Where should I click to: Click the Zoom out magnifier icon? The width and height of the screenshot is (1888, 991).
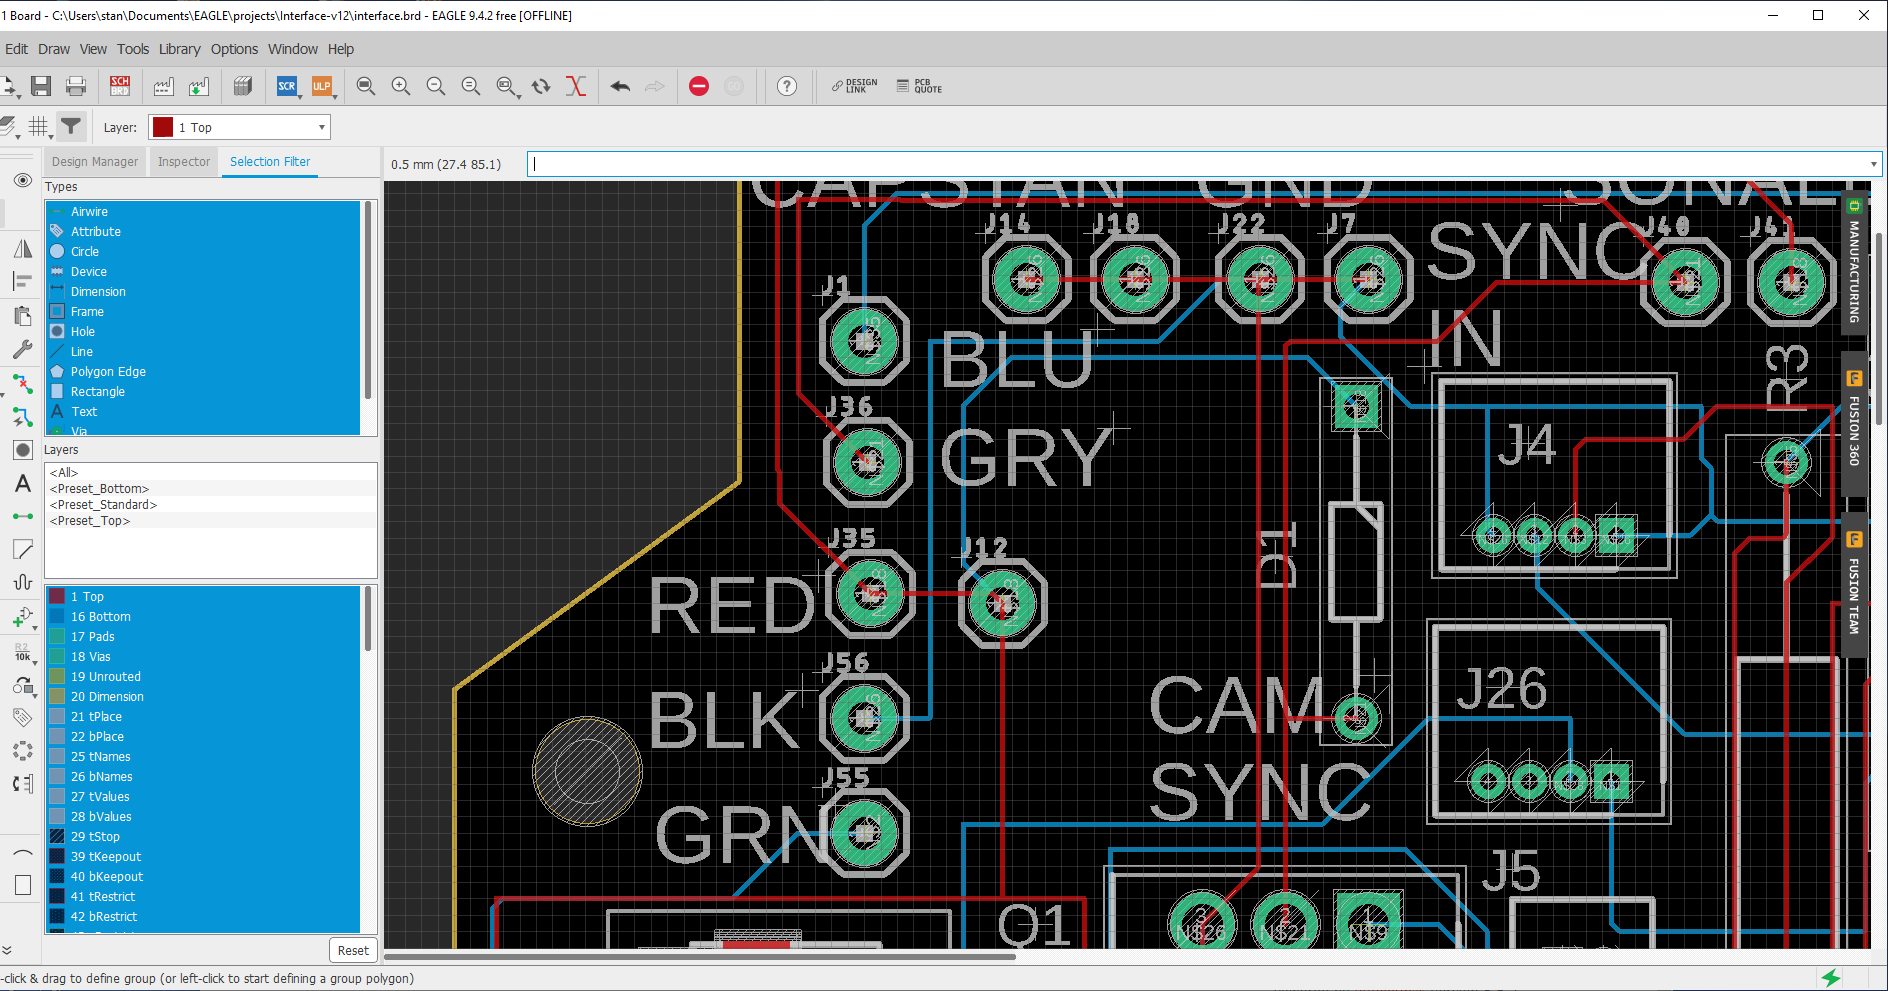point(436,86)
